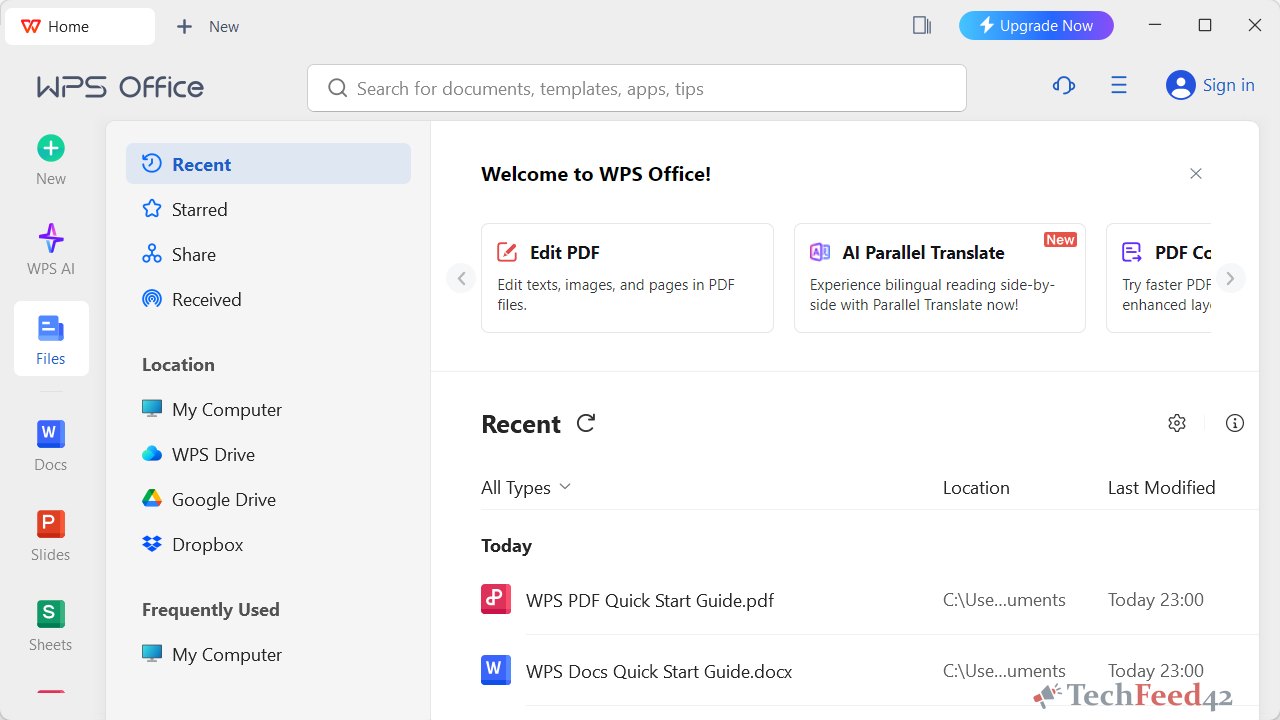Click the WPS Office logo

click(120, 87)
